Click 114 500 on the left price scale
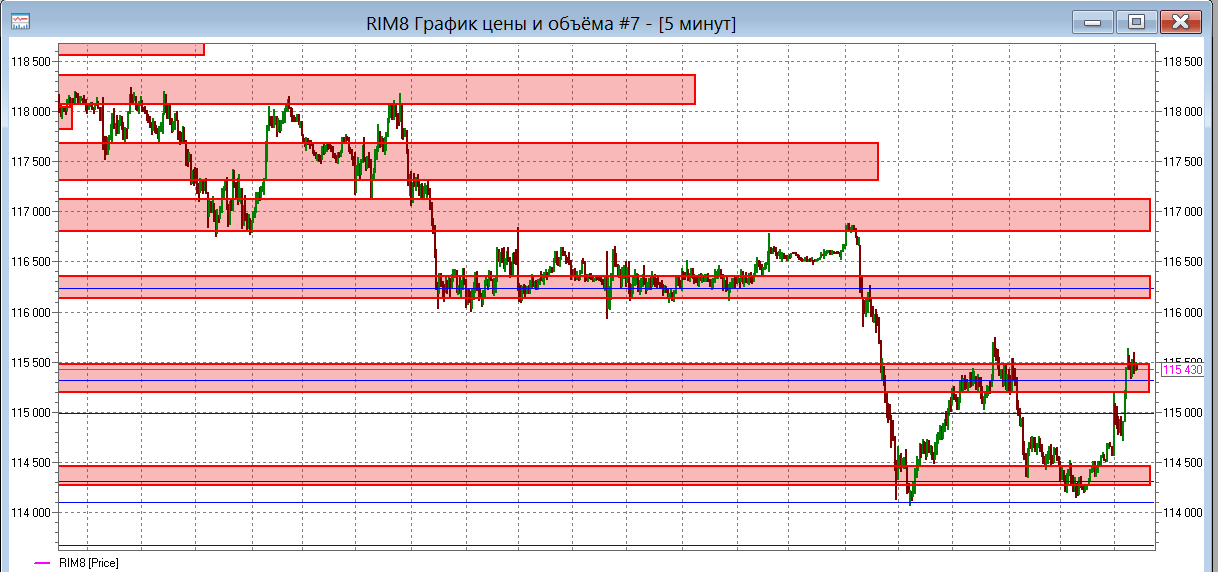 tap(30, 463)
